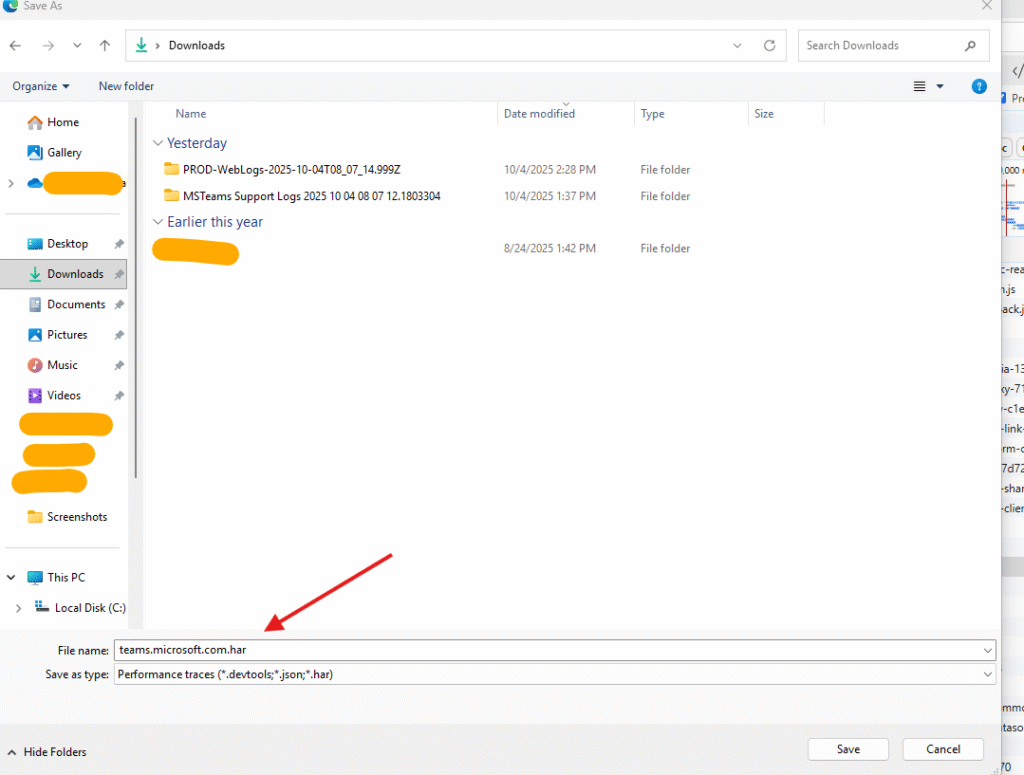
Task: Open the help question mark icon
Action: 980,86
